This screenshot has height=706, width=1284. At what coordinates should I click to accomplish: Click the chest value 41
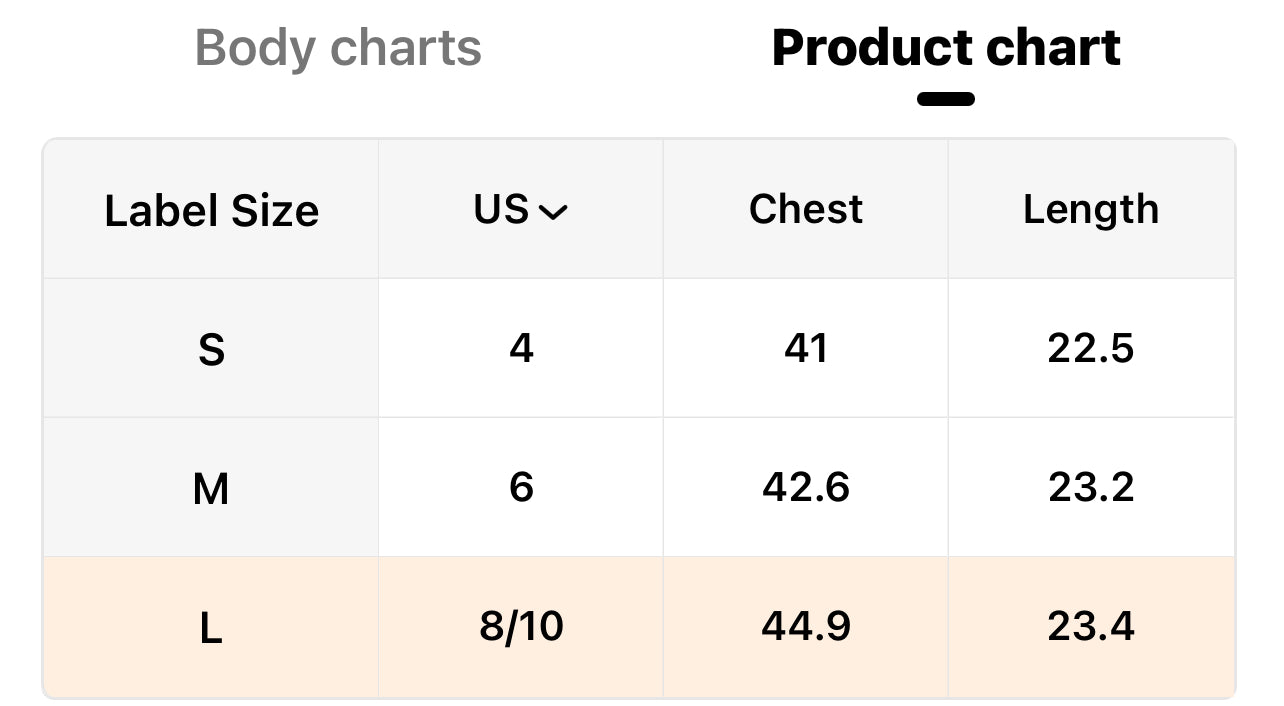(806, 348)
